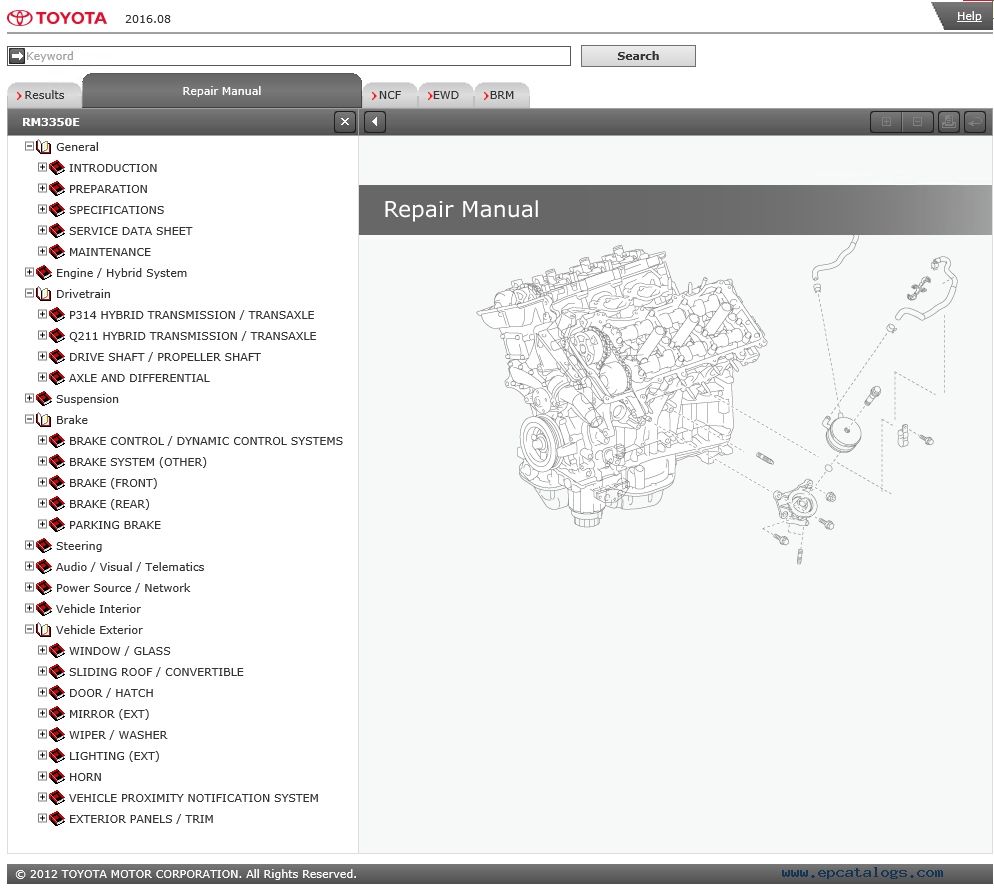Viewport: 994px width, 889px height.
Task: Click the book icon beside HORN
Action: [x=57, y=777]
